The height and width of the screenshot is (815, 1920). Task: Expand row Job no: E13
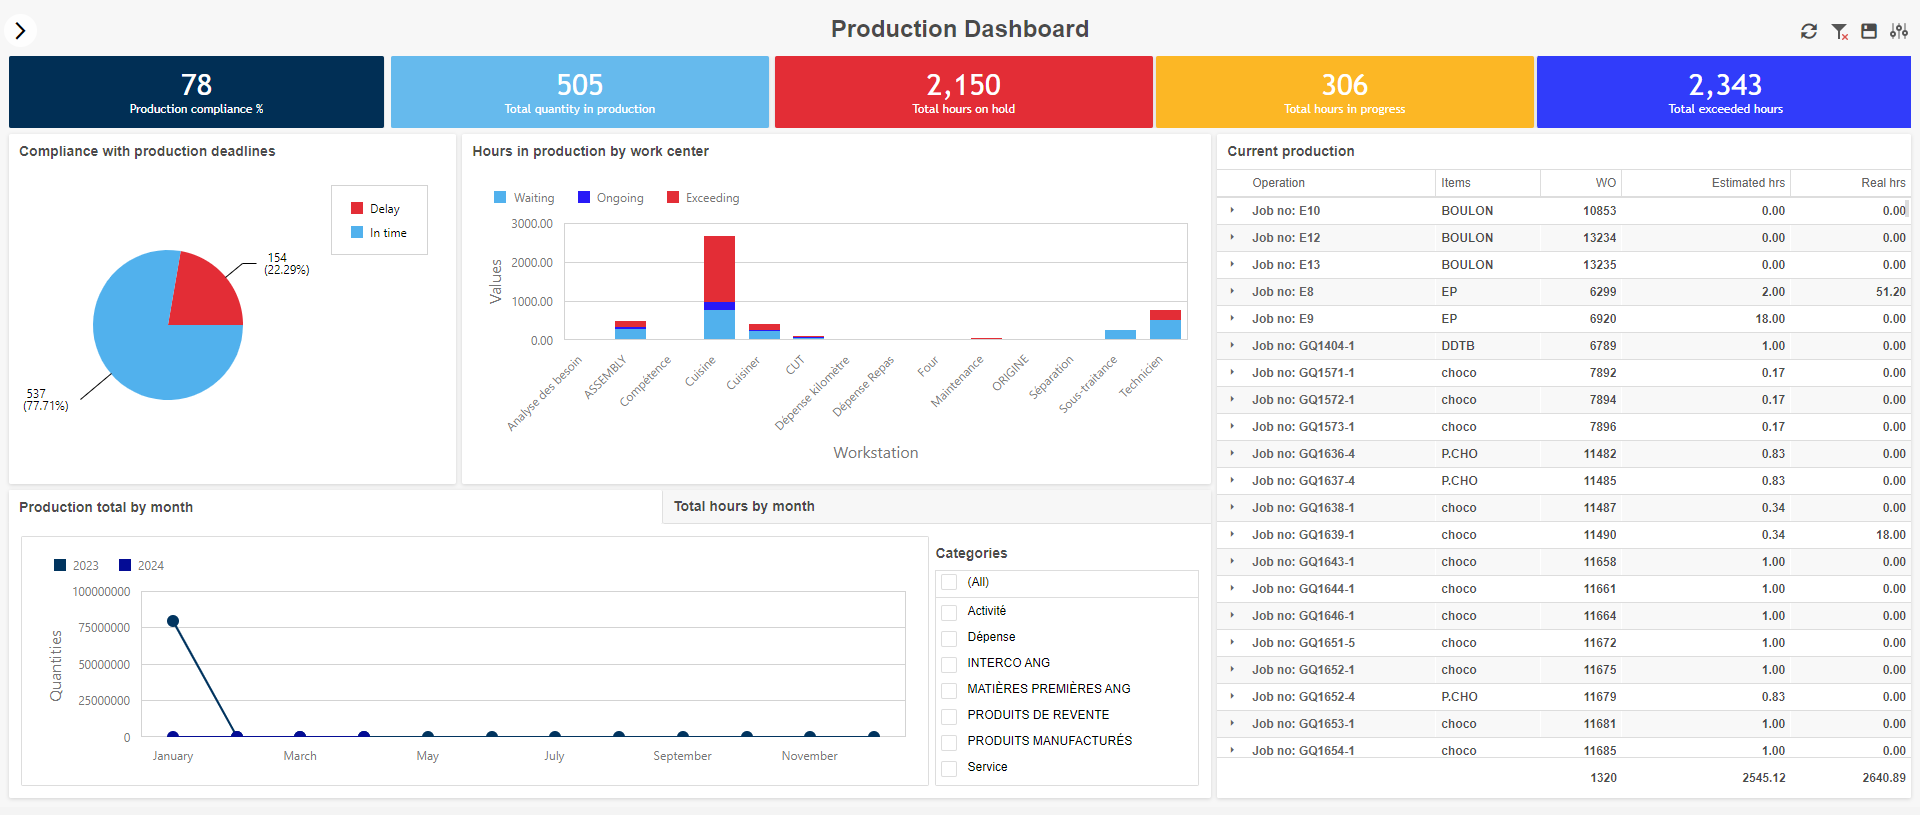(x=1232, y=264)
